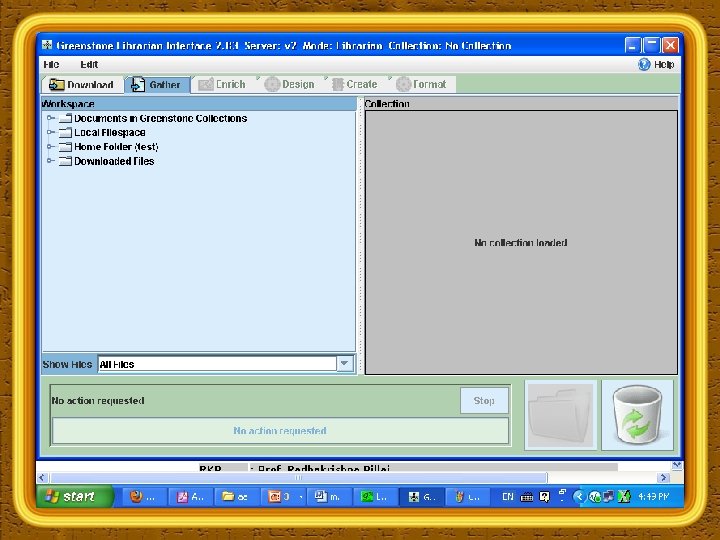Select 'Local Filespace' tree row

110,133
